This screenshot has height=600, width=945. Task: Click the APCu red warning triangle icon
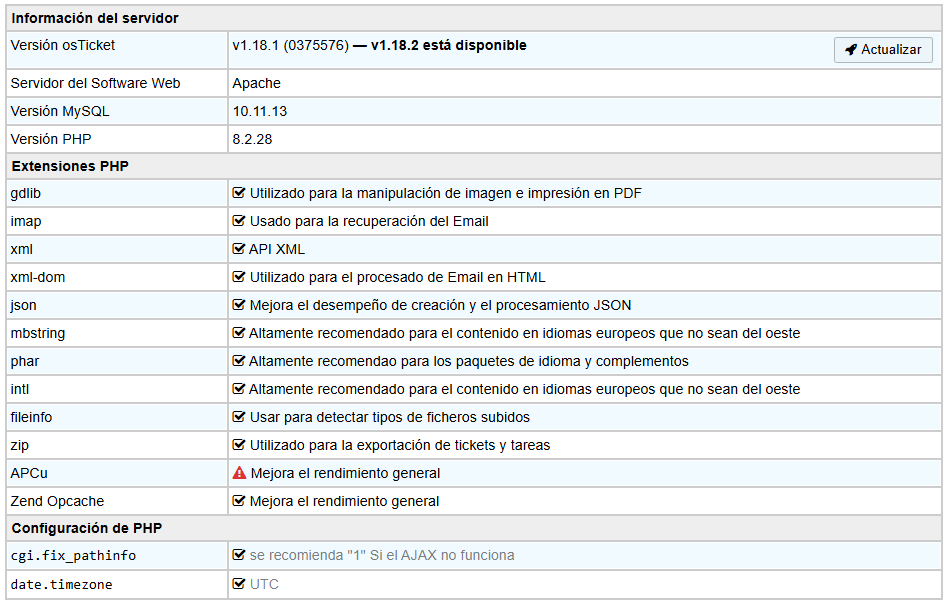tap(239, 473)
